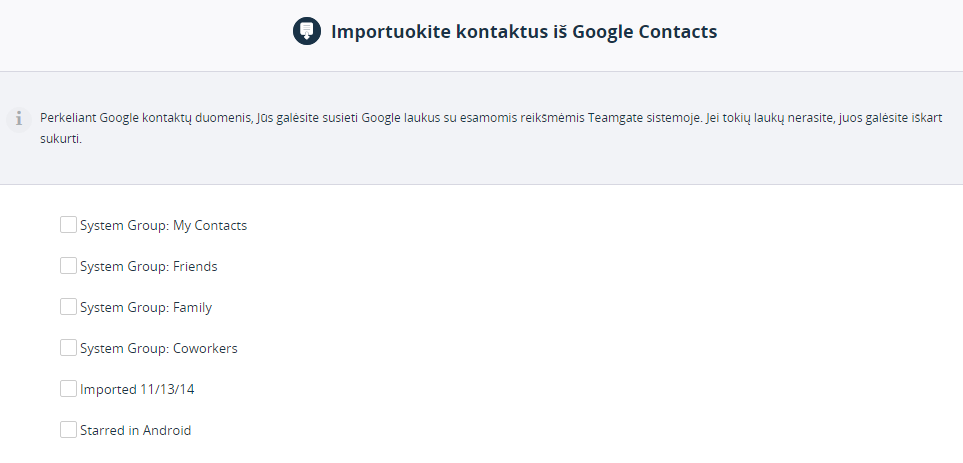Tick the System Group: Family checkbox

(x=68, y=306)
